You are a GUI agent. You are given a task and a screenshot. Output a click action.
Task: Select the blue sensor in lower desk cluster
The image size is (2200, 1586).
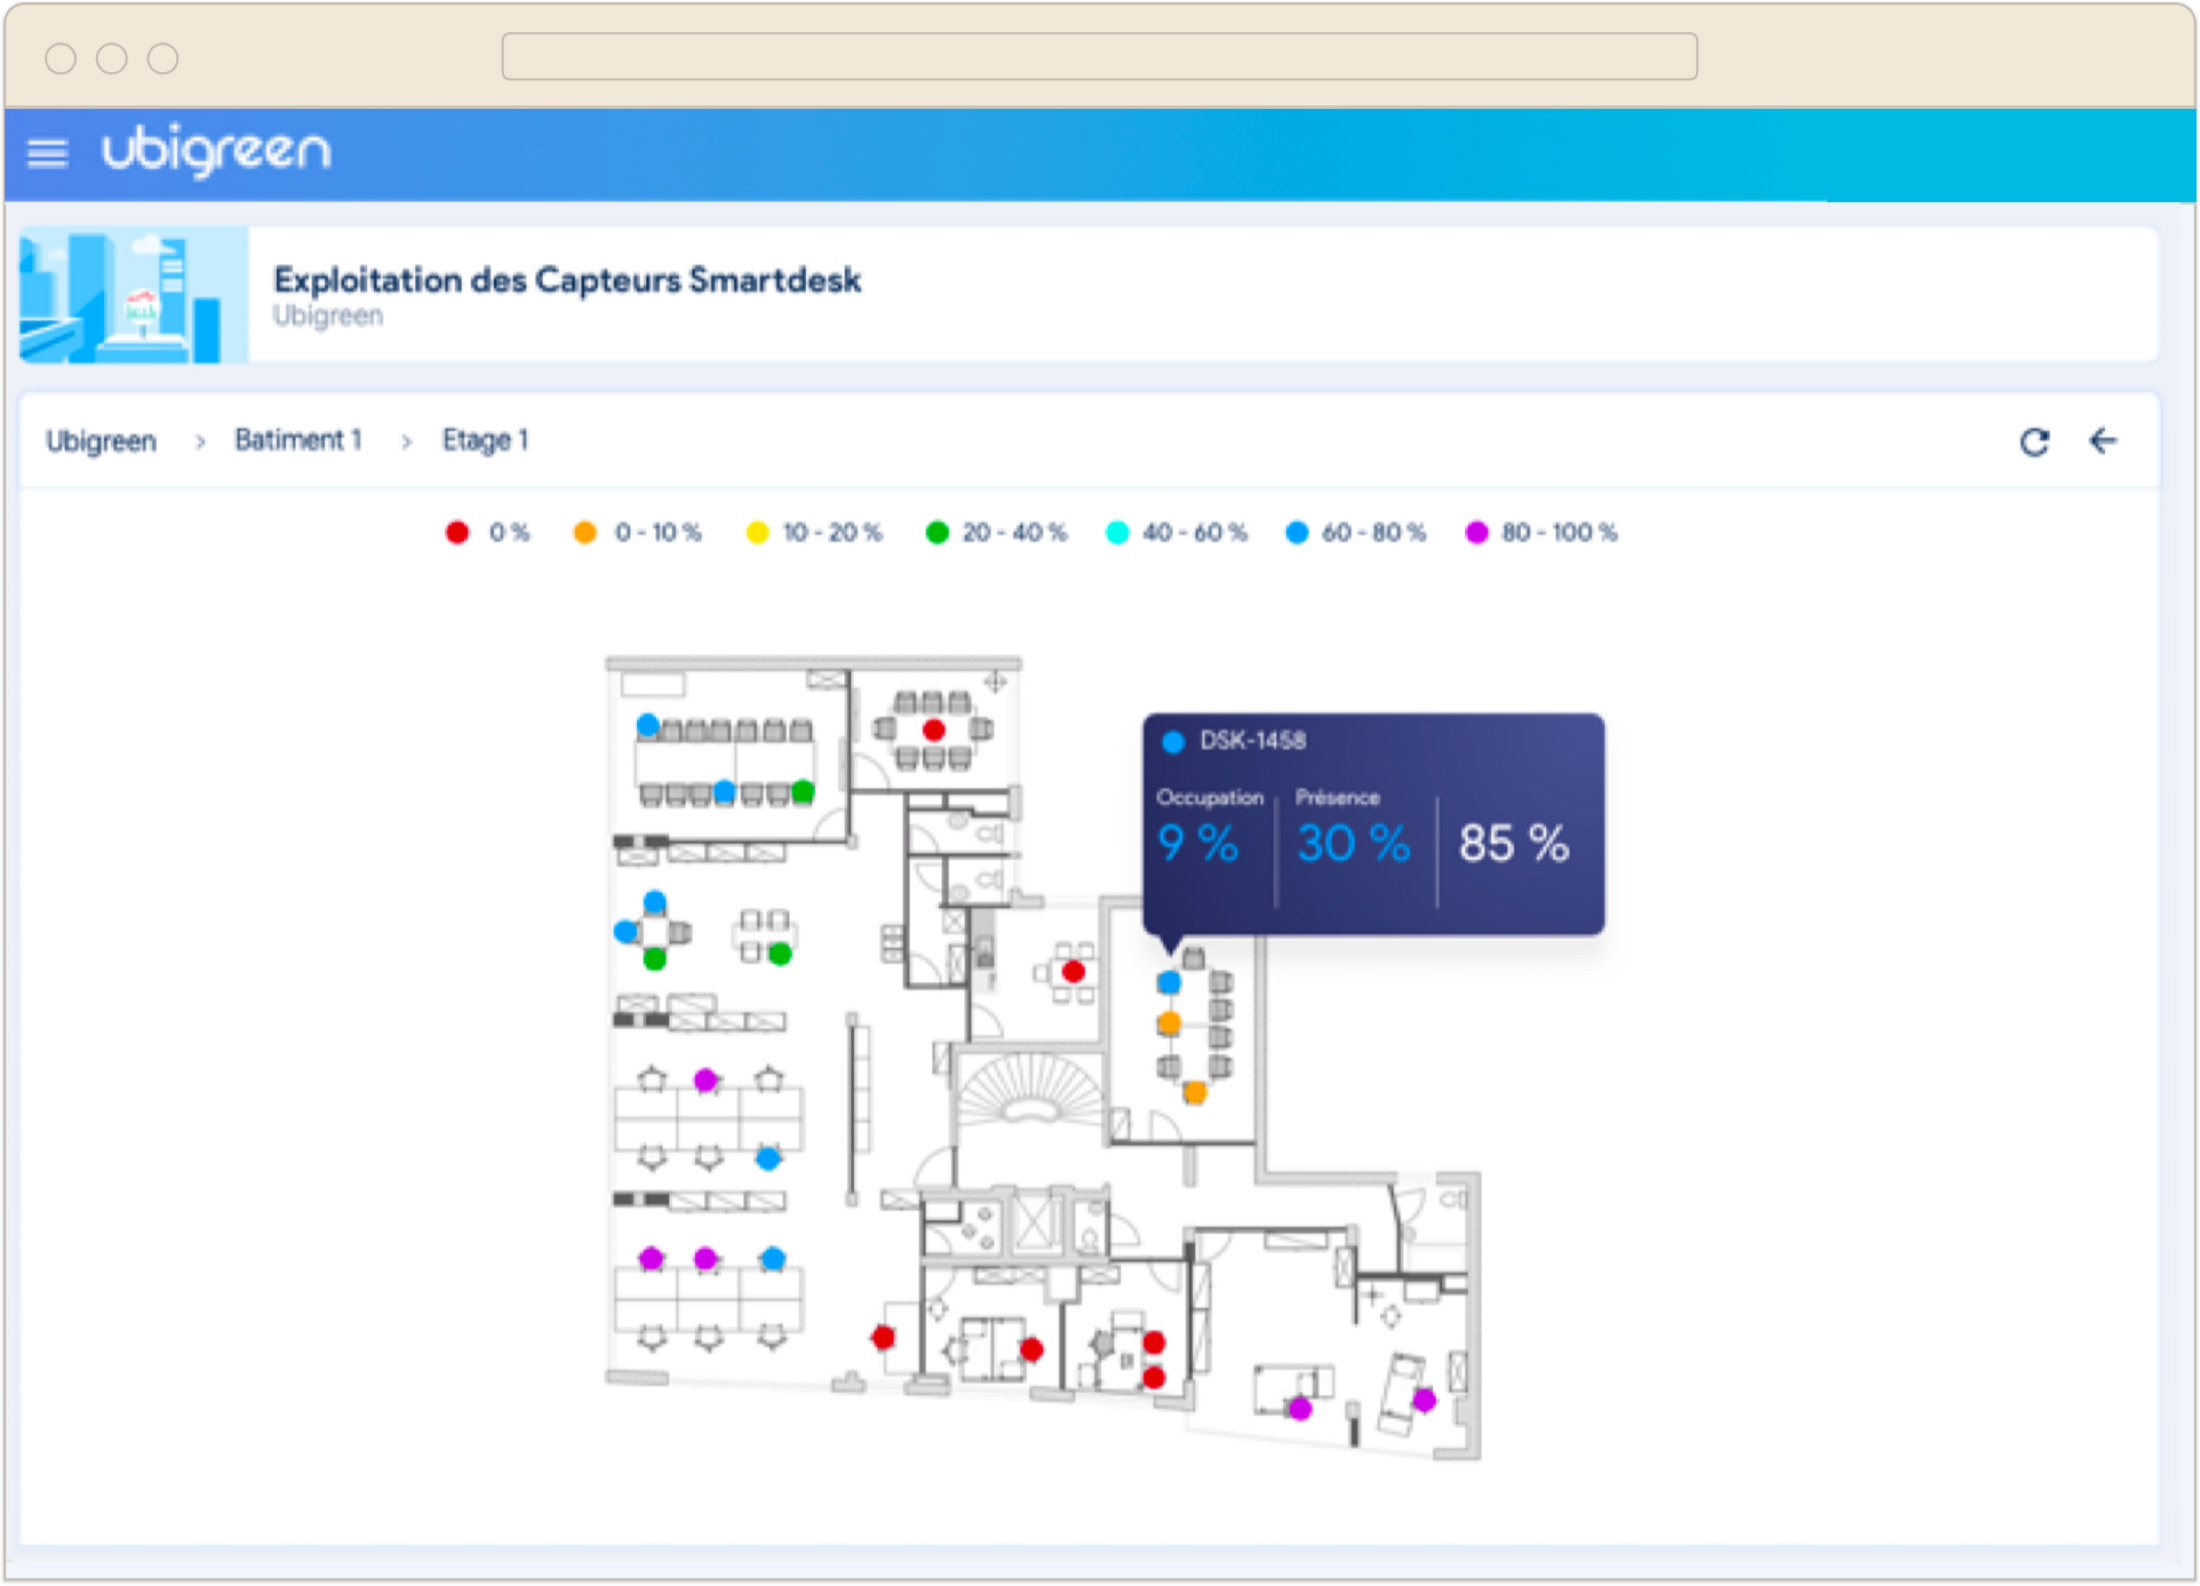coord(772,1258)
